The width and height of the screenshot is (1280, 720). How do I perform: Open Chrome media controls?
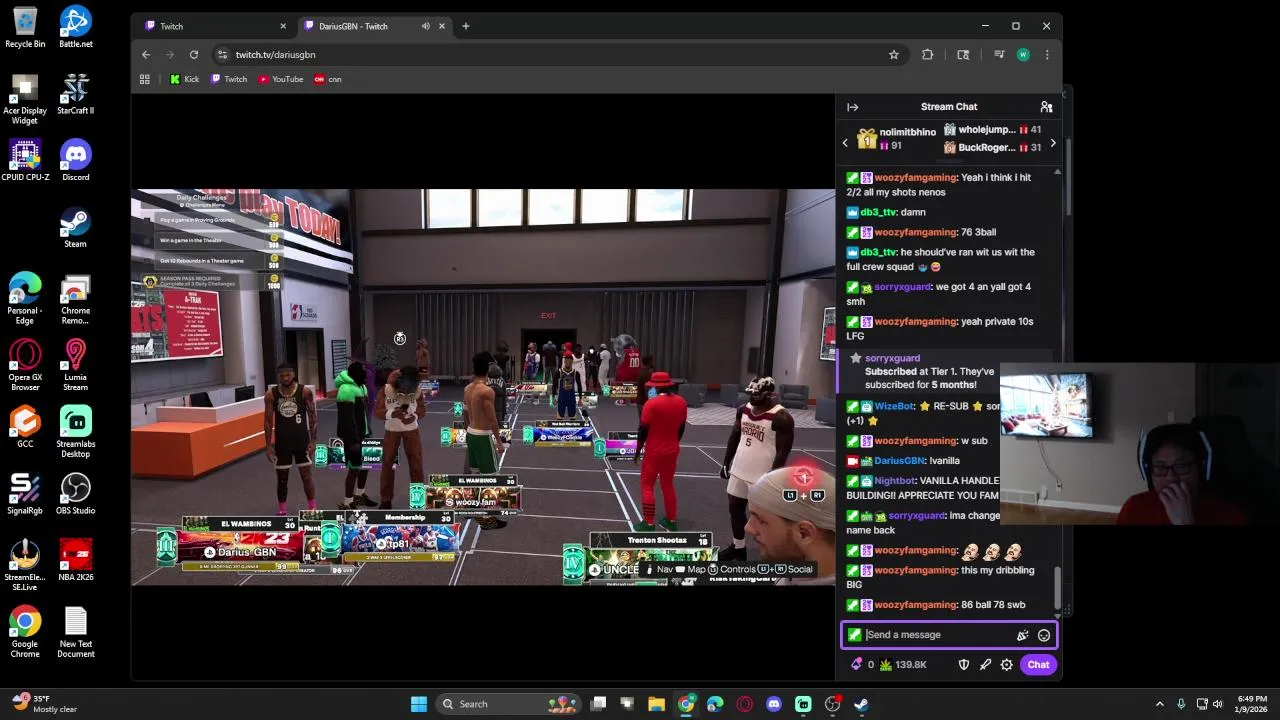tap(999, 55)
